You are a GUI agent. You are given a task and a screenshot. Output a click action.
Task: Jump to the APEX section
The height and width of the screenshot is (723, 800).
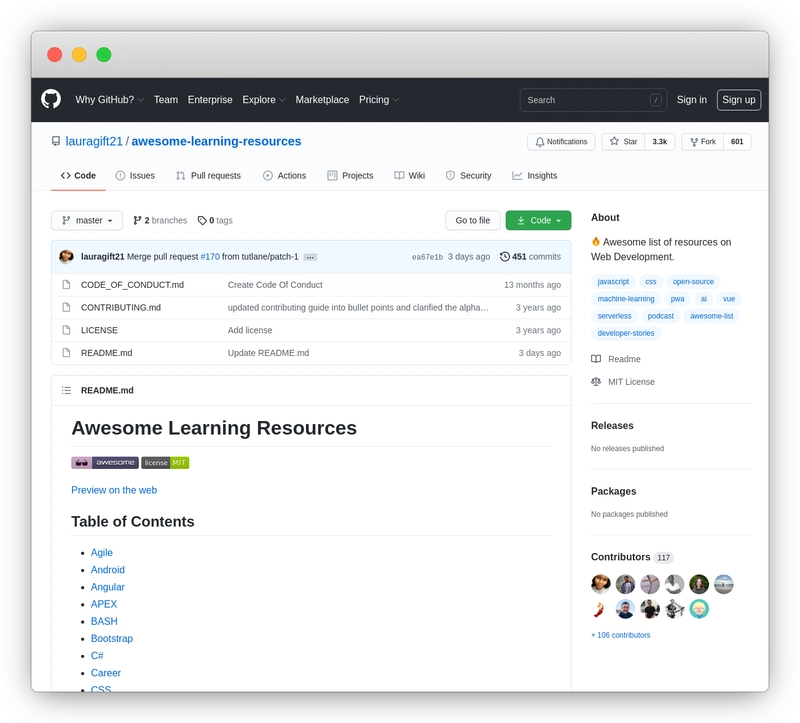[x=104, y=604]
